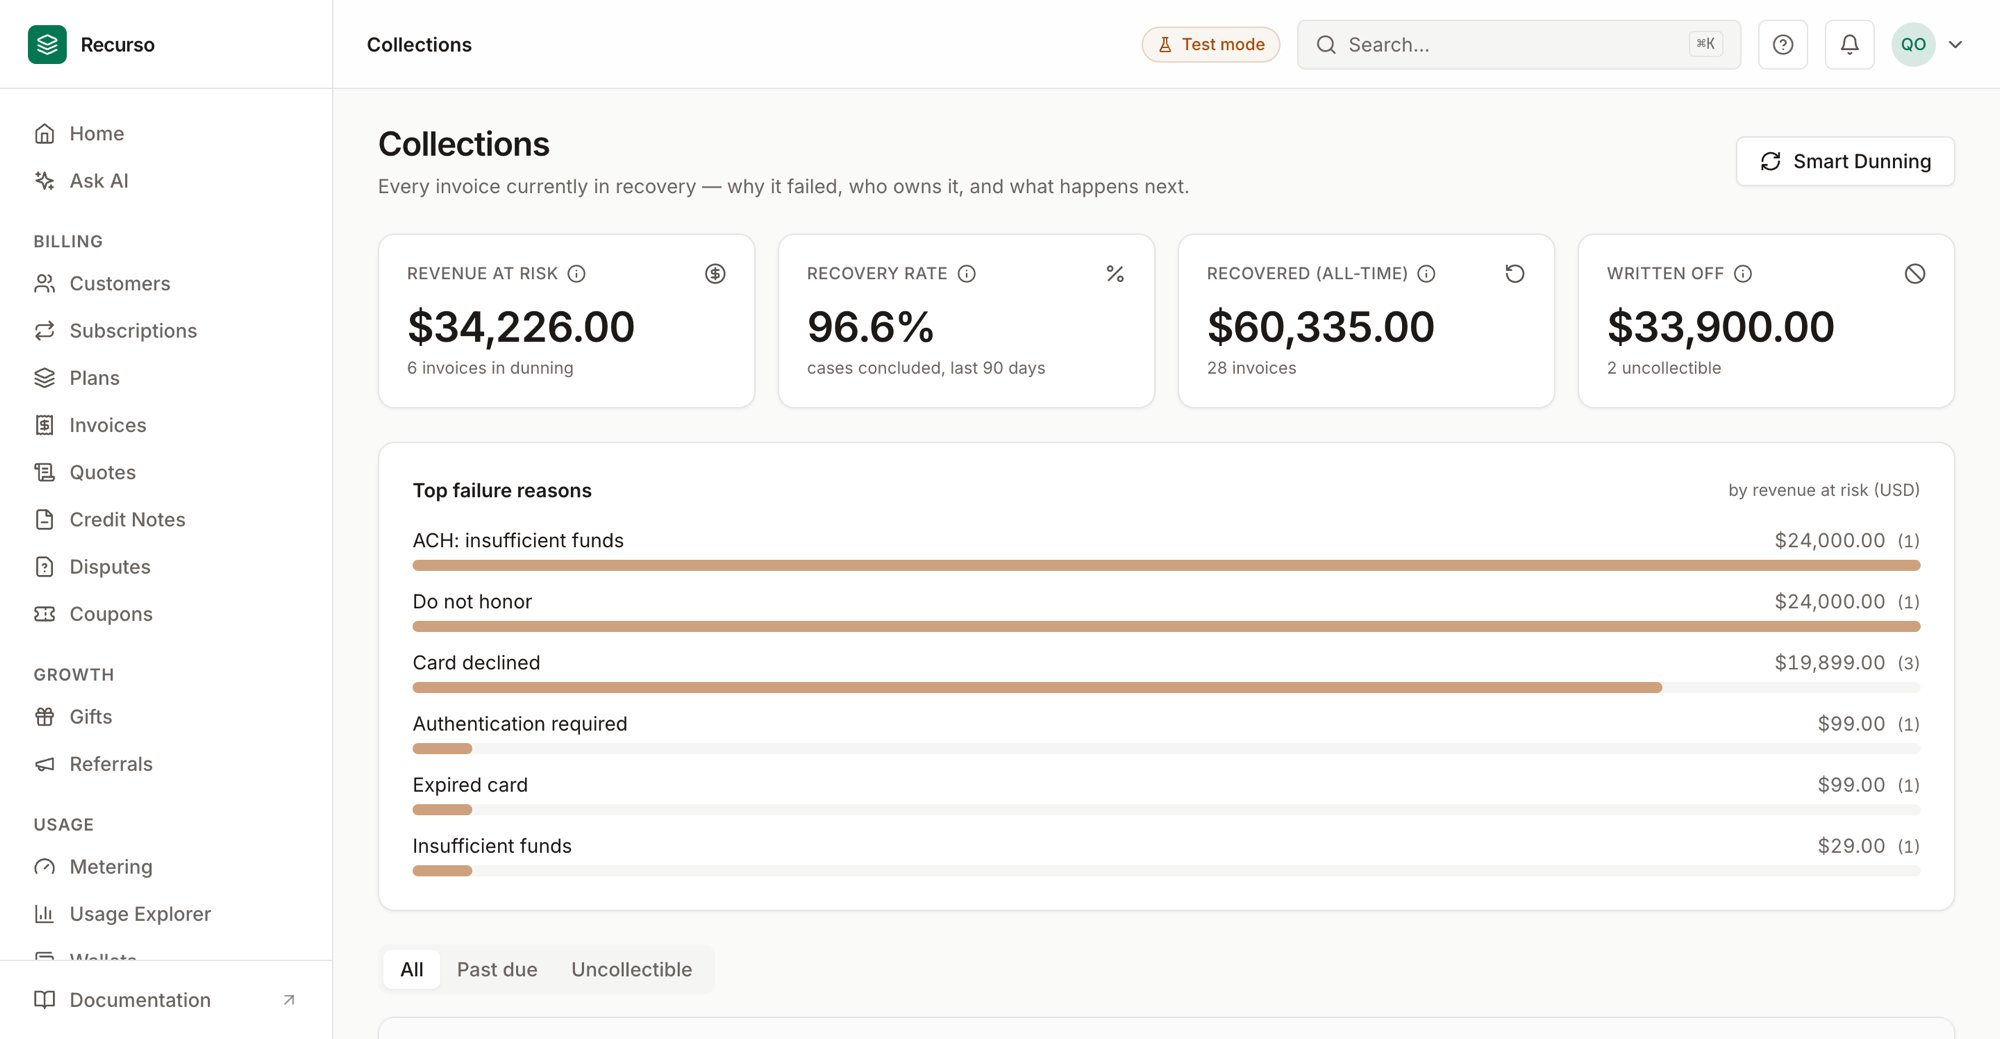This screenshot has height=1039, width=2000.
Task: Click the Card declined bar
Action: tap(1037, 687)
